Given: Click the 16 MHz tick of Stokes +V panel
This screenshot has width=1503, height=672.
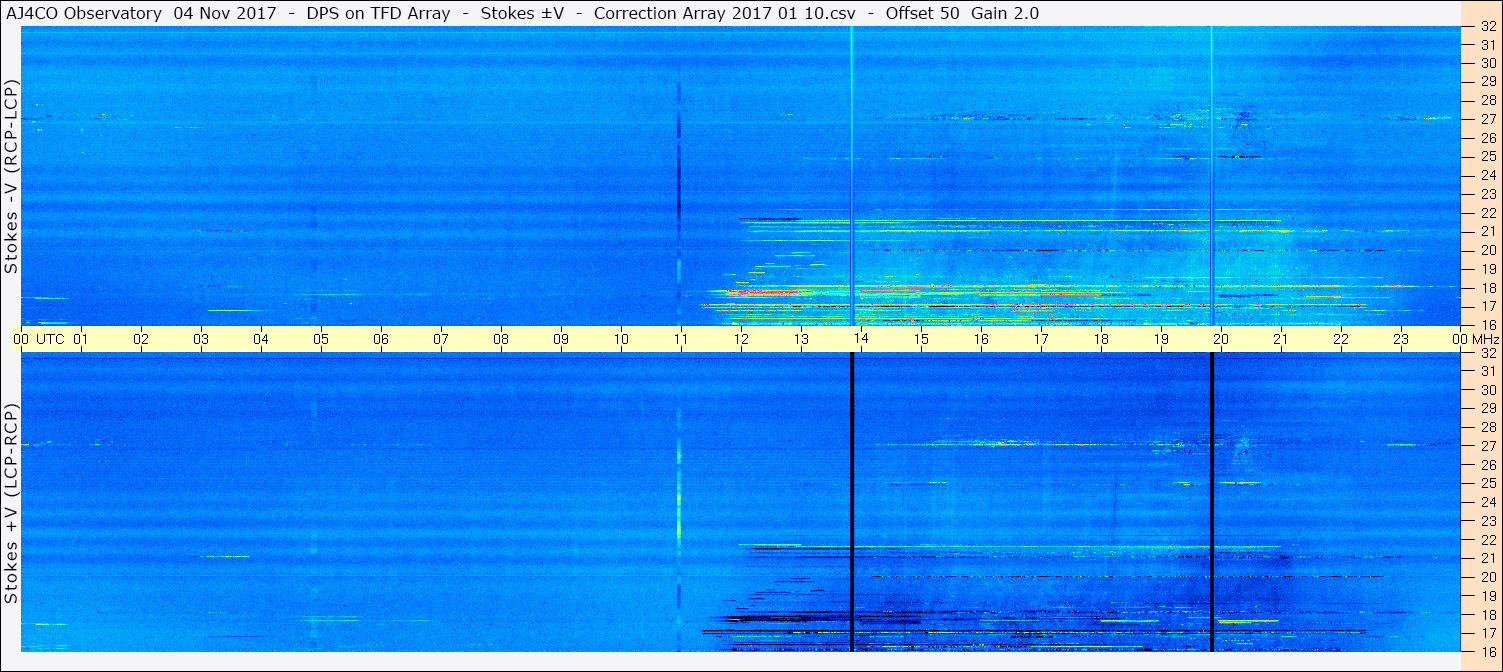Looking at the screenshot, I should click(x=1488, y=651).
